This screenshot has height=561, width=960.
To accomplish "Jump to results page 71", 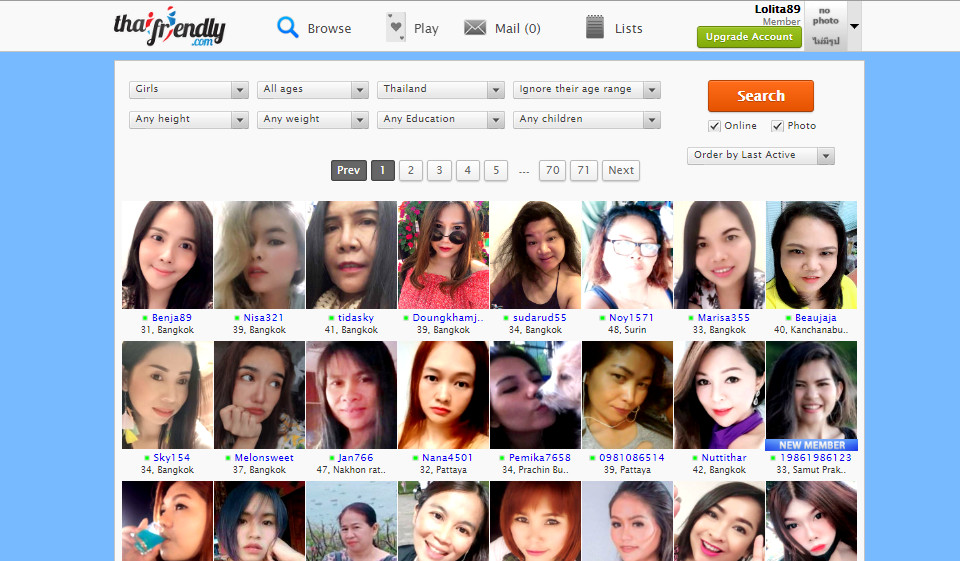I will pyautogui.click(x=584, y=170).
